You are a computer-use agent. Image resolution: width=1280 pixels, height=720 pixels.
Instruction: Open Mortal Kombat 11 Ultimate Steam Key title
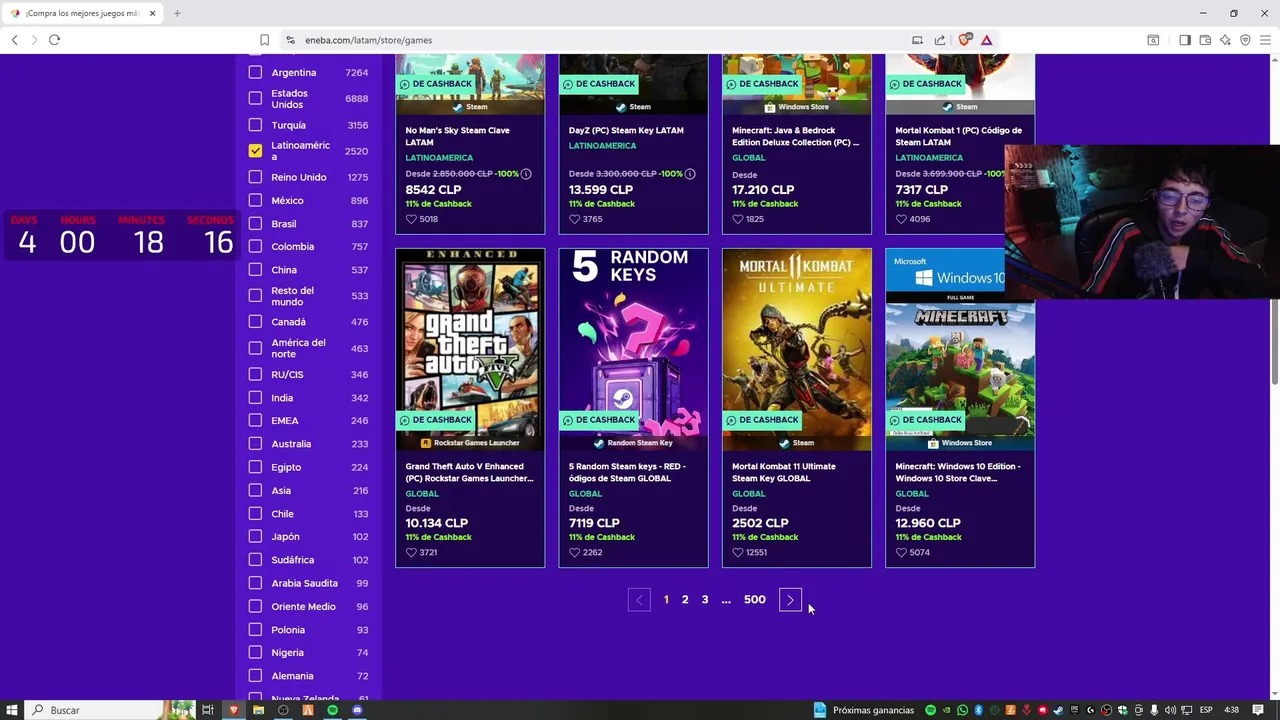(x=784, y=472)
